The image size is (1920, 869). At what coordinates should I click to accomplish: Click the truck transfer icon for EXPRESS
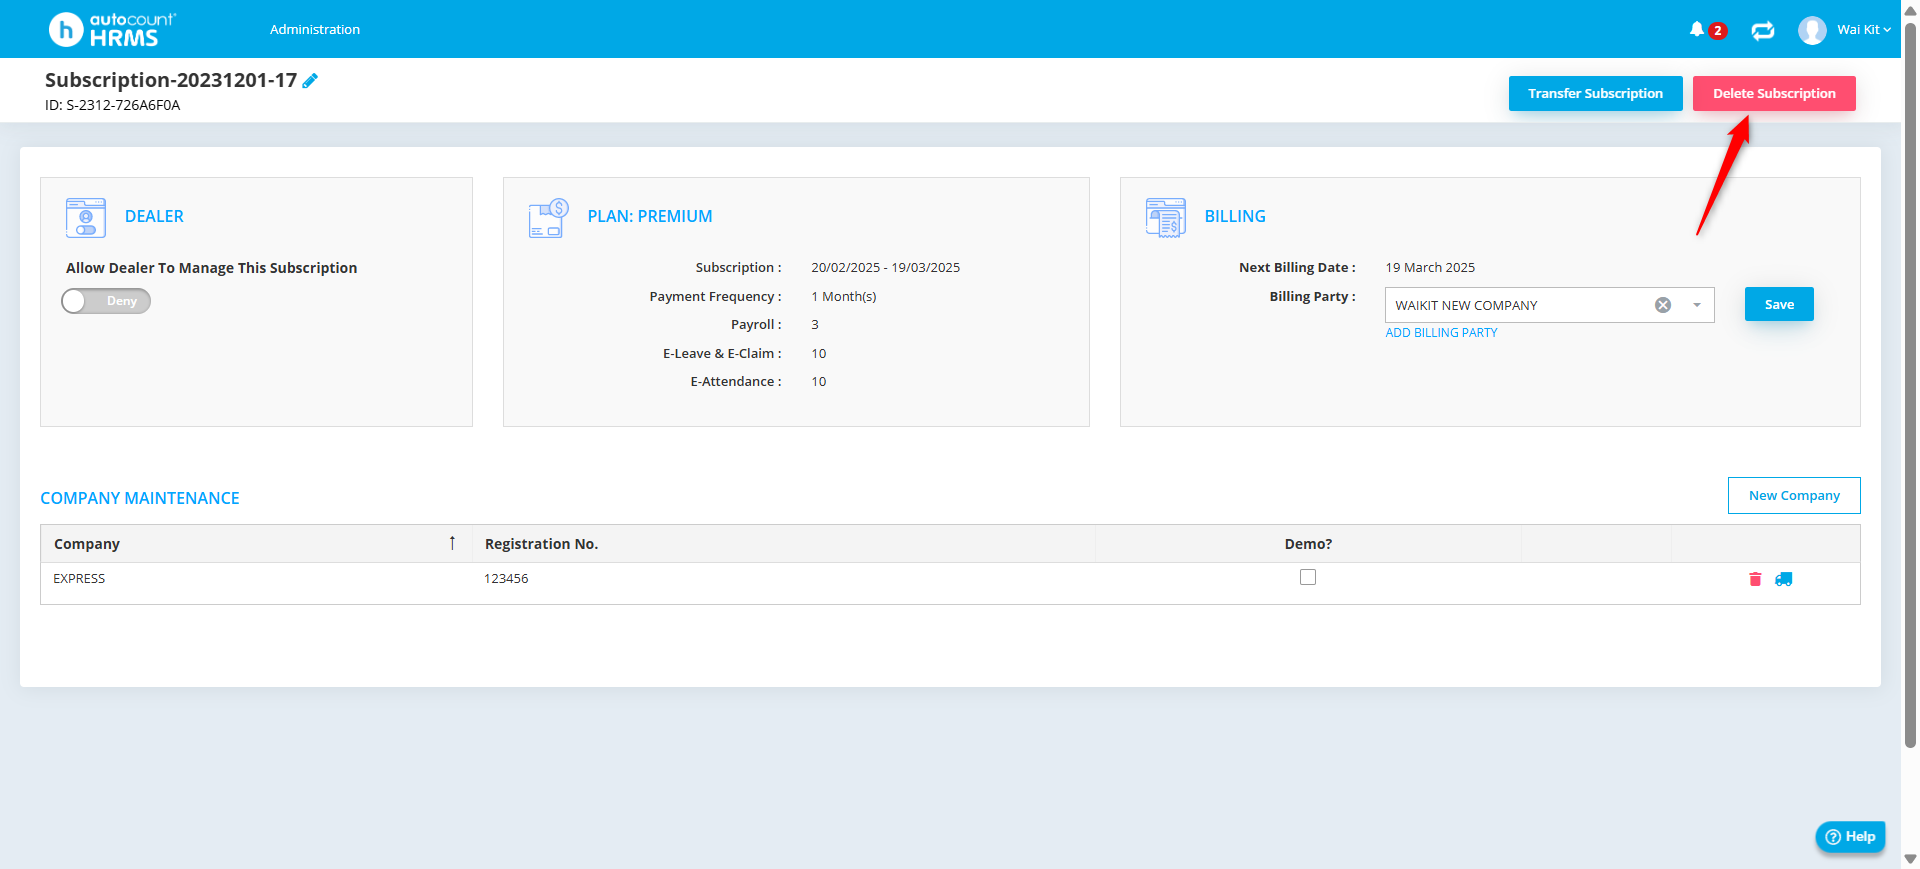1784,579
